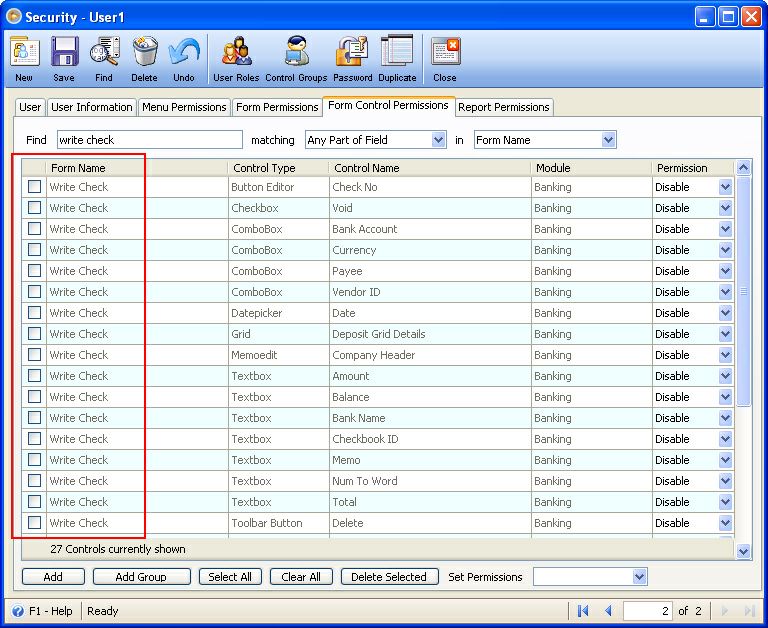The width and height of the screenshot is (768, 628).
Task: Switch to the User Information tab
Action: coord(92,107)
